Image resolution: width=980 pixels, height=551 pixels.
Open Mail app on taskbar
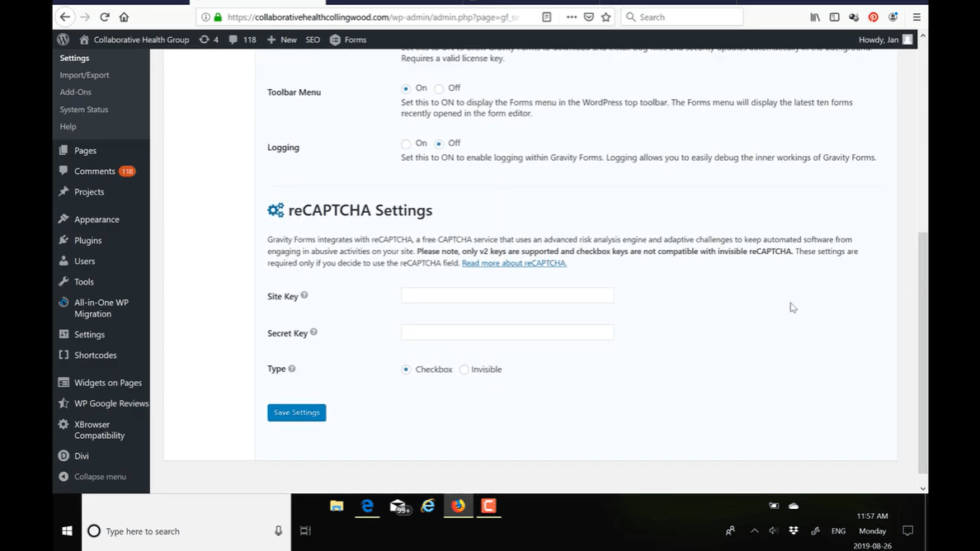point(398,506)
